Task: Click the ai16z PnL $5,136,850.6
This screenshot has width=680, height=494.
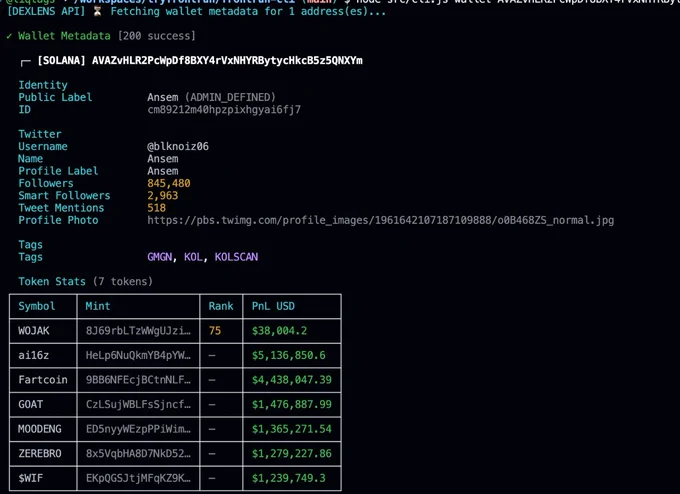Action: pos(289,355)
